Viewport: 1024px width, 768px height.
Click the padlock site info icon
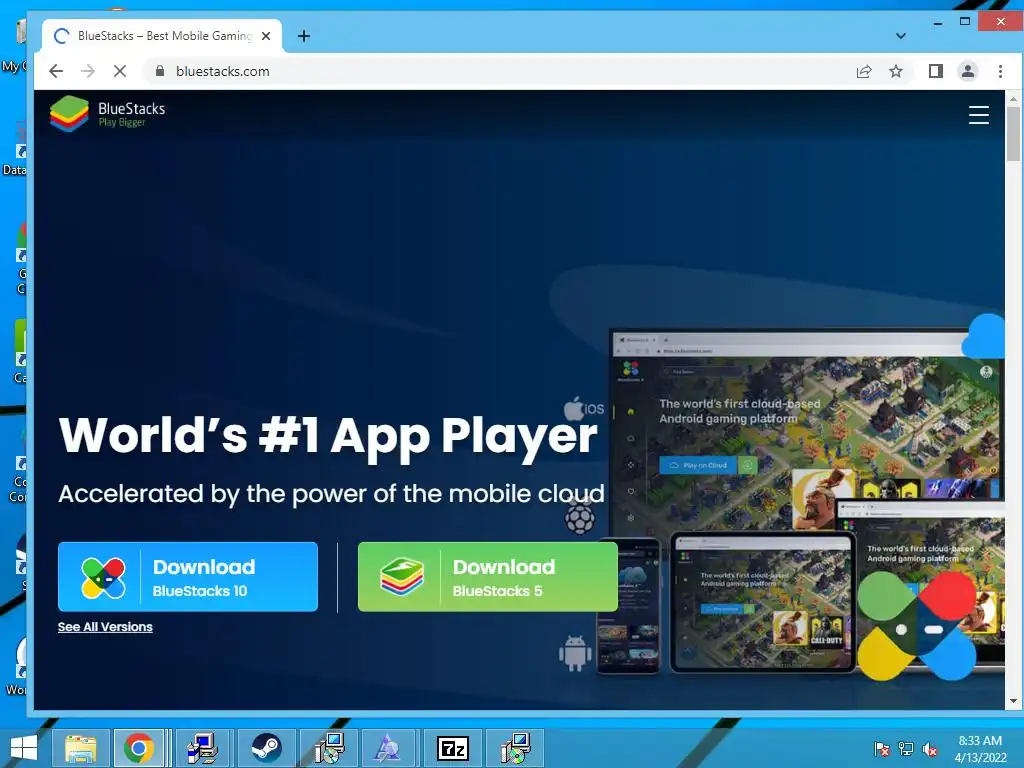coord(159,71)
